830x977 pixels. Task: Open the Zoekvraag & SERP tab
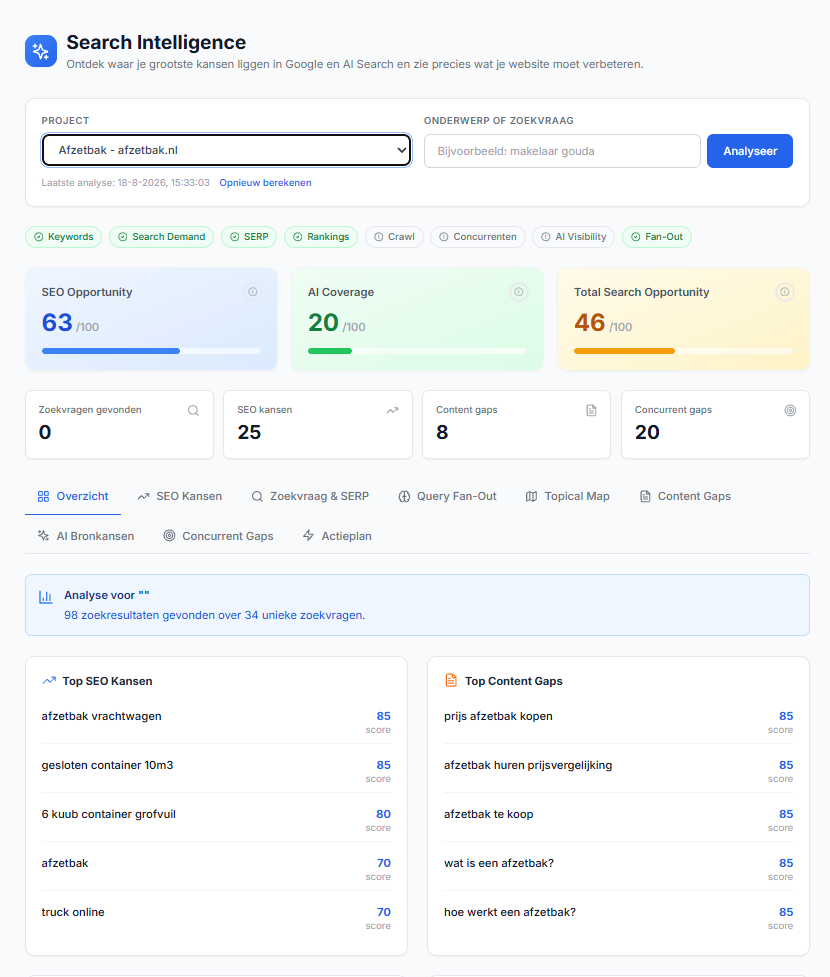310,496
